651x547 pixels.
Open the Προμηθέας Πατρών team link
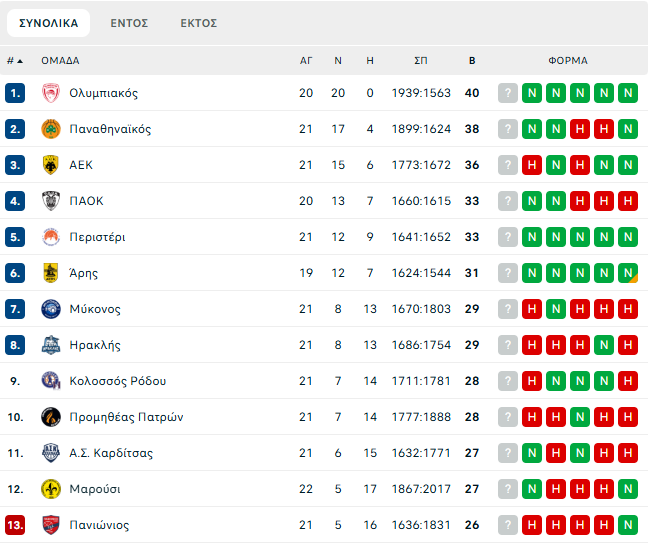[x=126, y=417]
